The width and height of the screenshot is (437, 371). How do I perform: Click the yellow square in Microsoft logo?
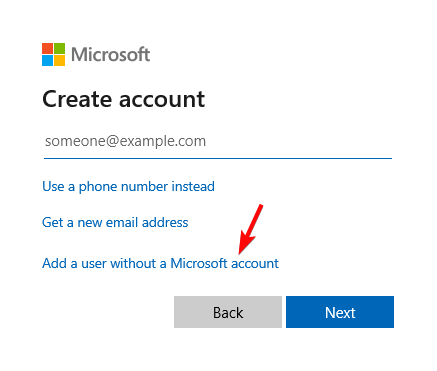click(59, 61)
